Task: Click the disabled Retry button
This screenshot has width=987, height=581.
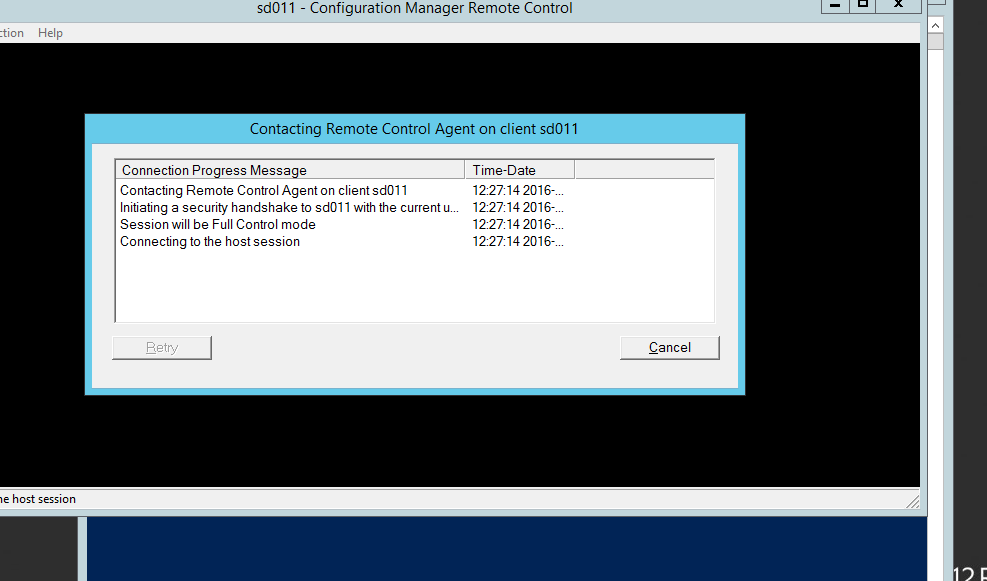Action: coord(161,347)
